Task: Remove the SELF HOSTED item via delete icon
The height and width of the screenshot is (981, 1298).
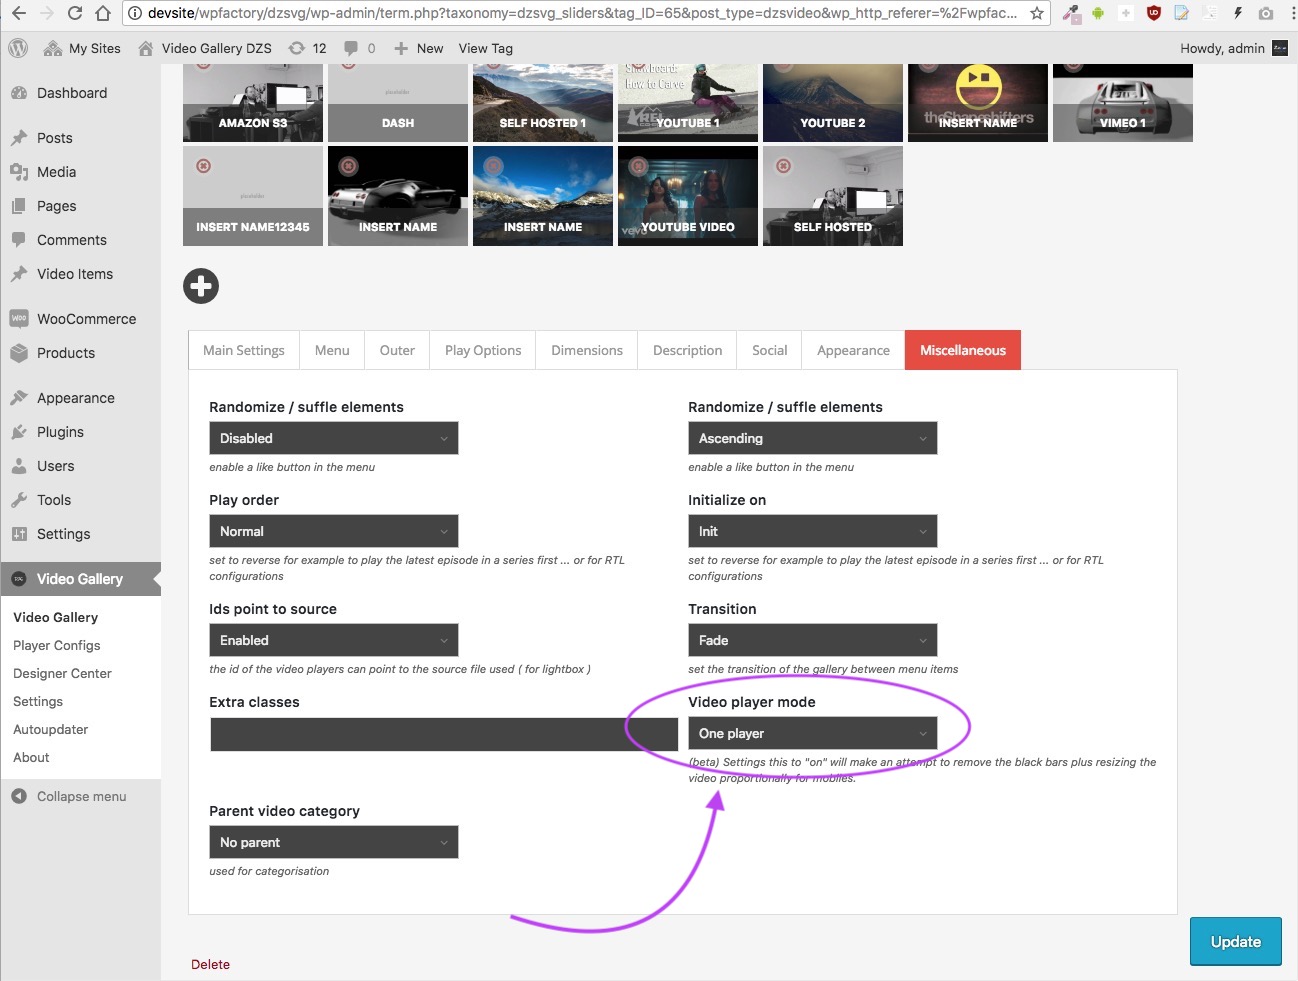Action: (784, 166)
